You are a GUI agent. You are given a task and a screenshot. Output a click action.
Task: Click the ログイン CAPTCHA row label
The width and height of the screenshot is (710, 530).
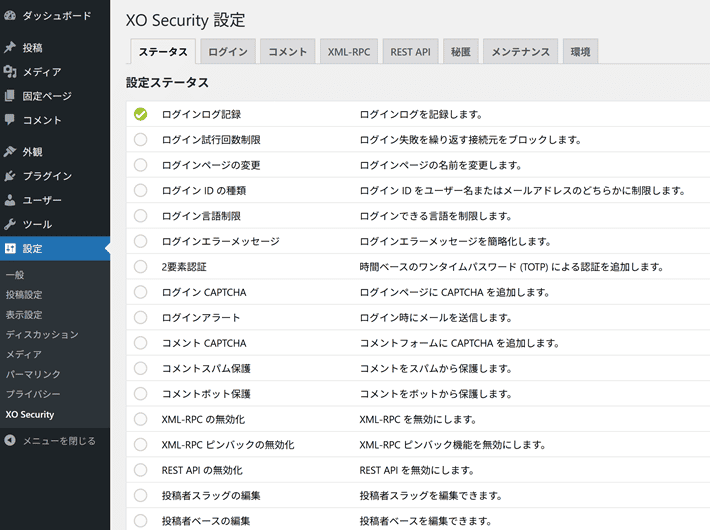tap(204, 292)
